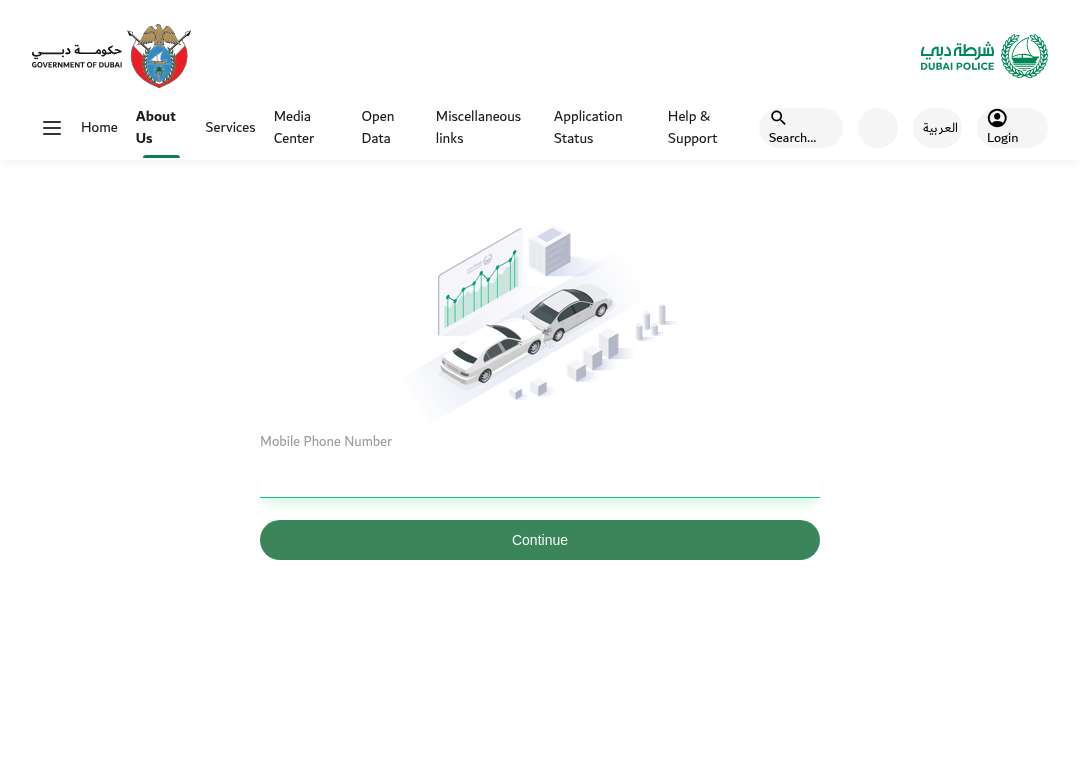1080x768 pixels.
Task: Click the green Continue button
Action: click(x=539, y=540)
